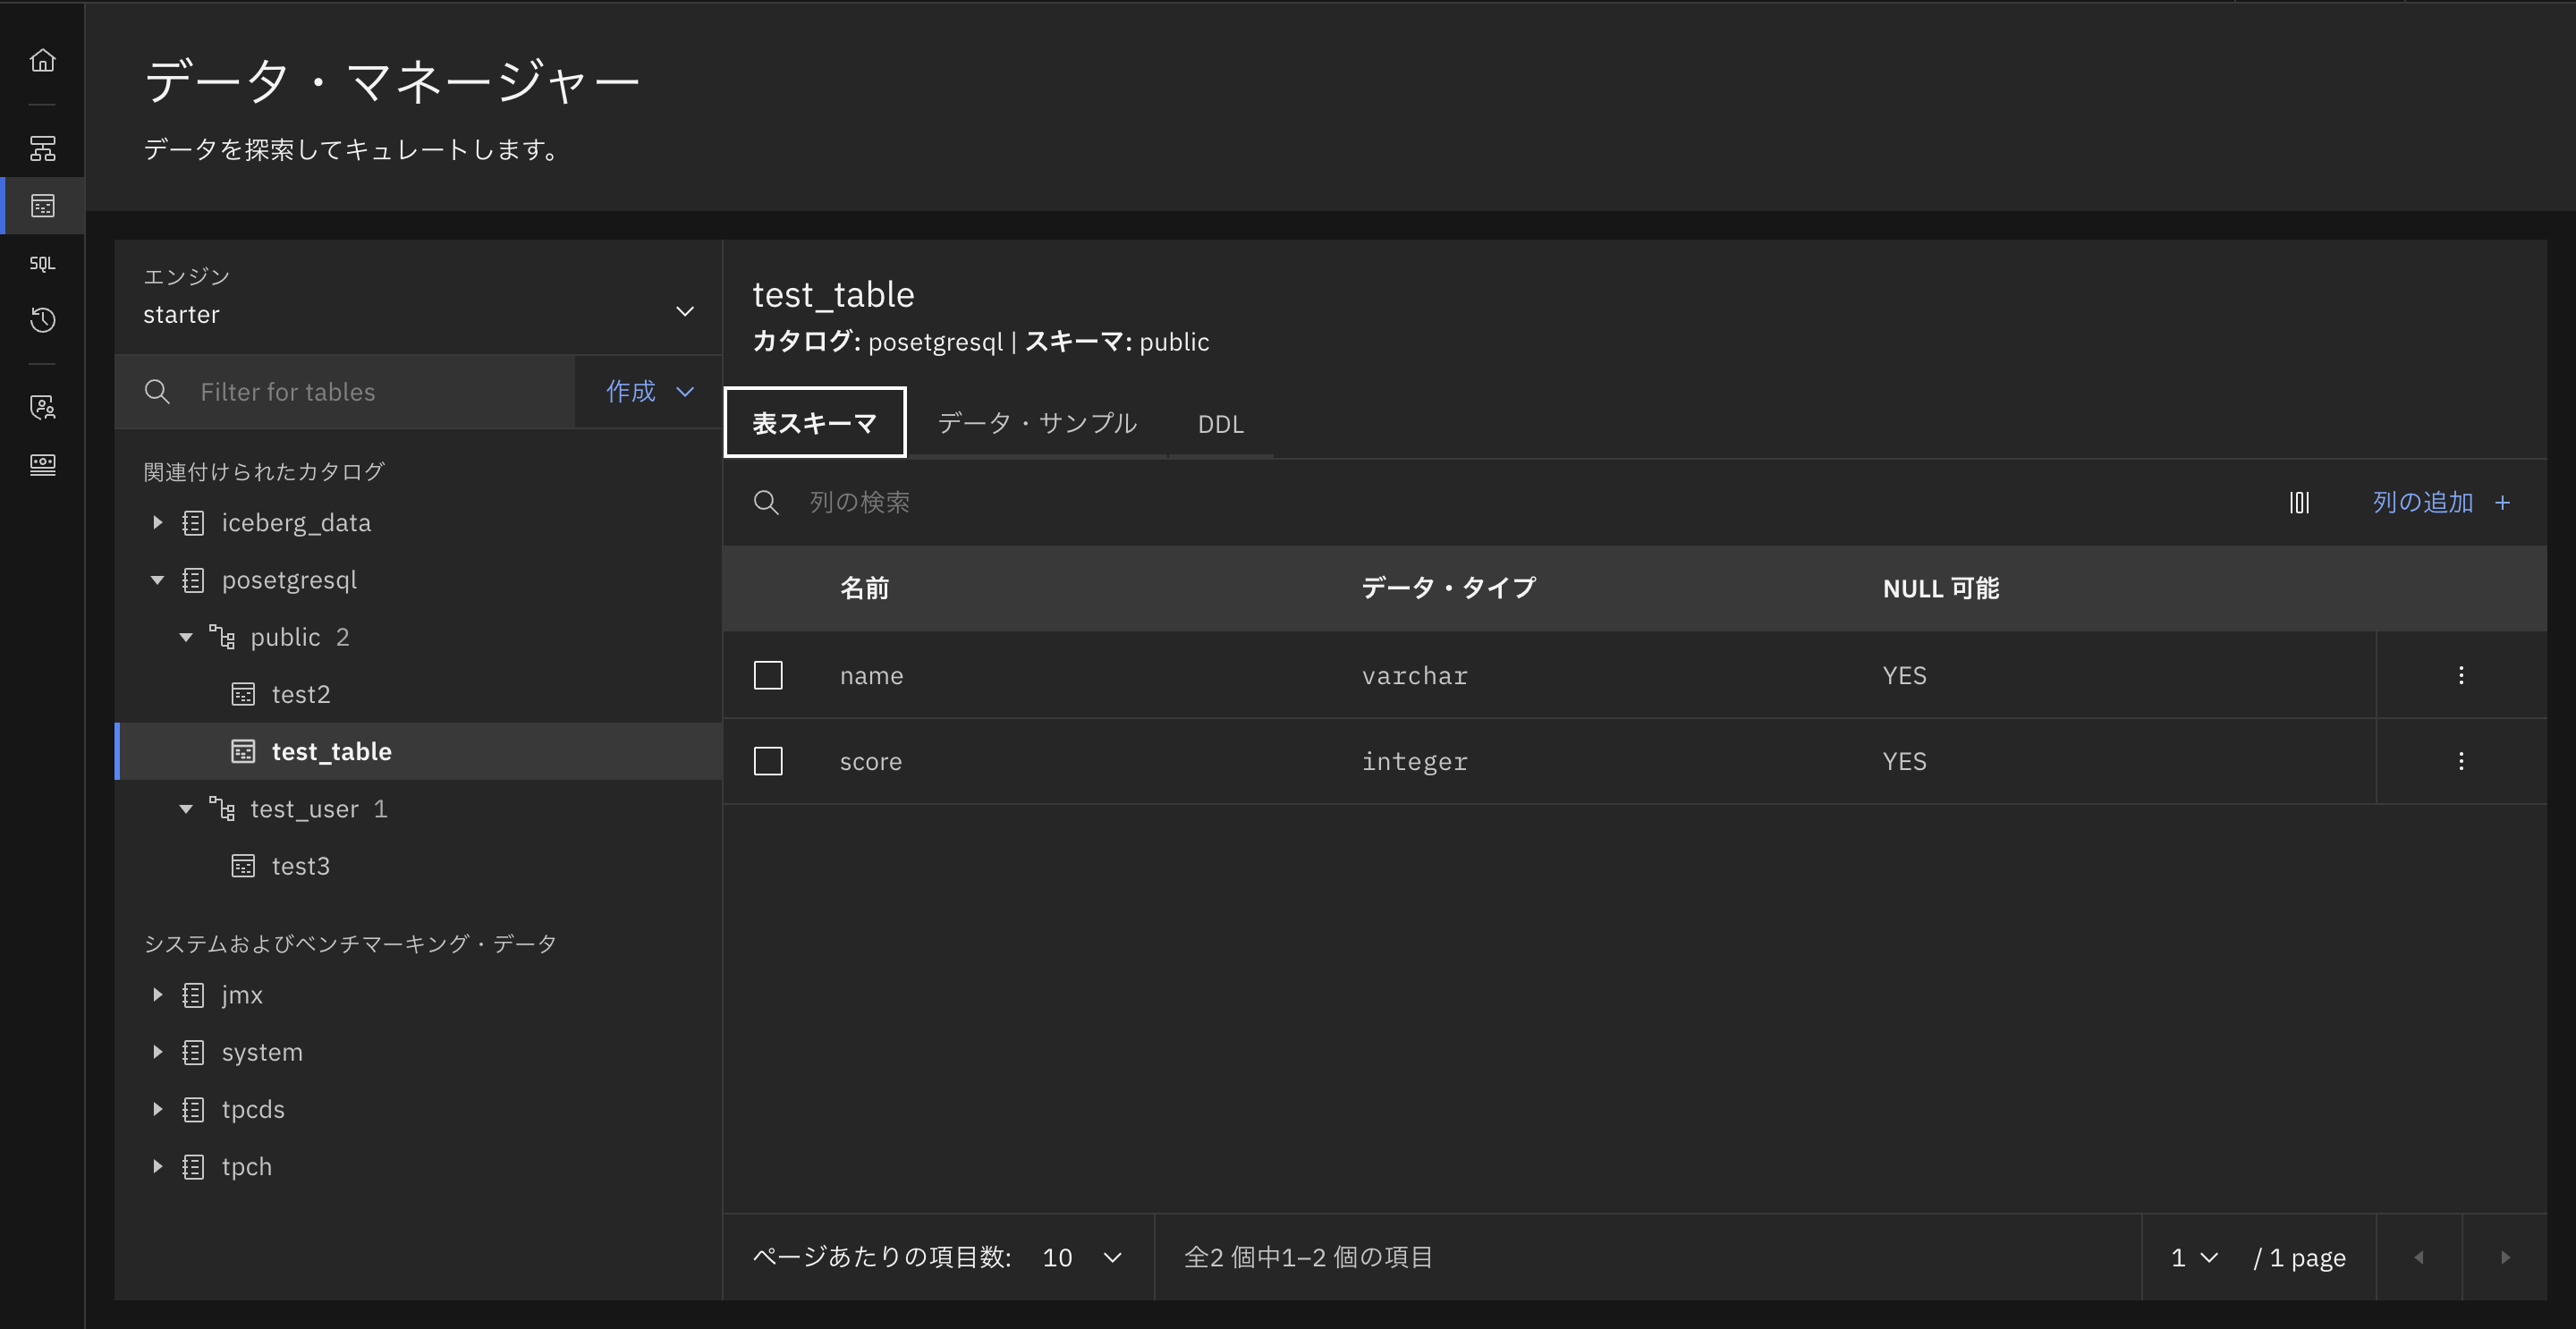
Task: Expand the tpch catalog
Action: (x=157, y=1166)
